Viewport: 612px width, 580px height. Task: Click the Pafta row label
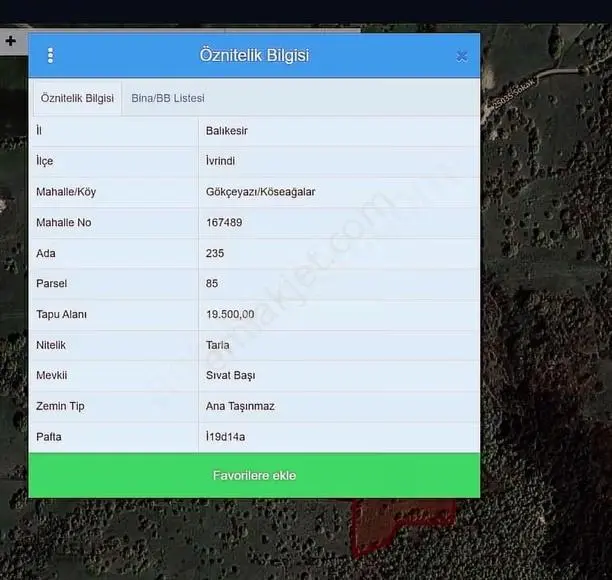tap(49, 436)
